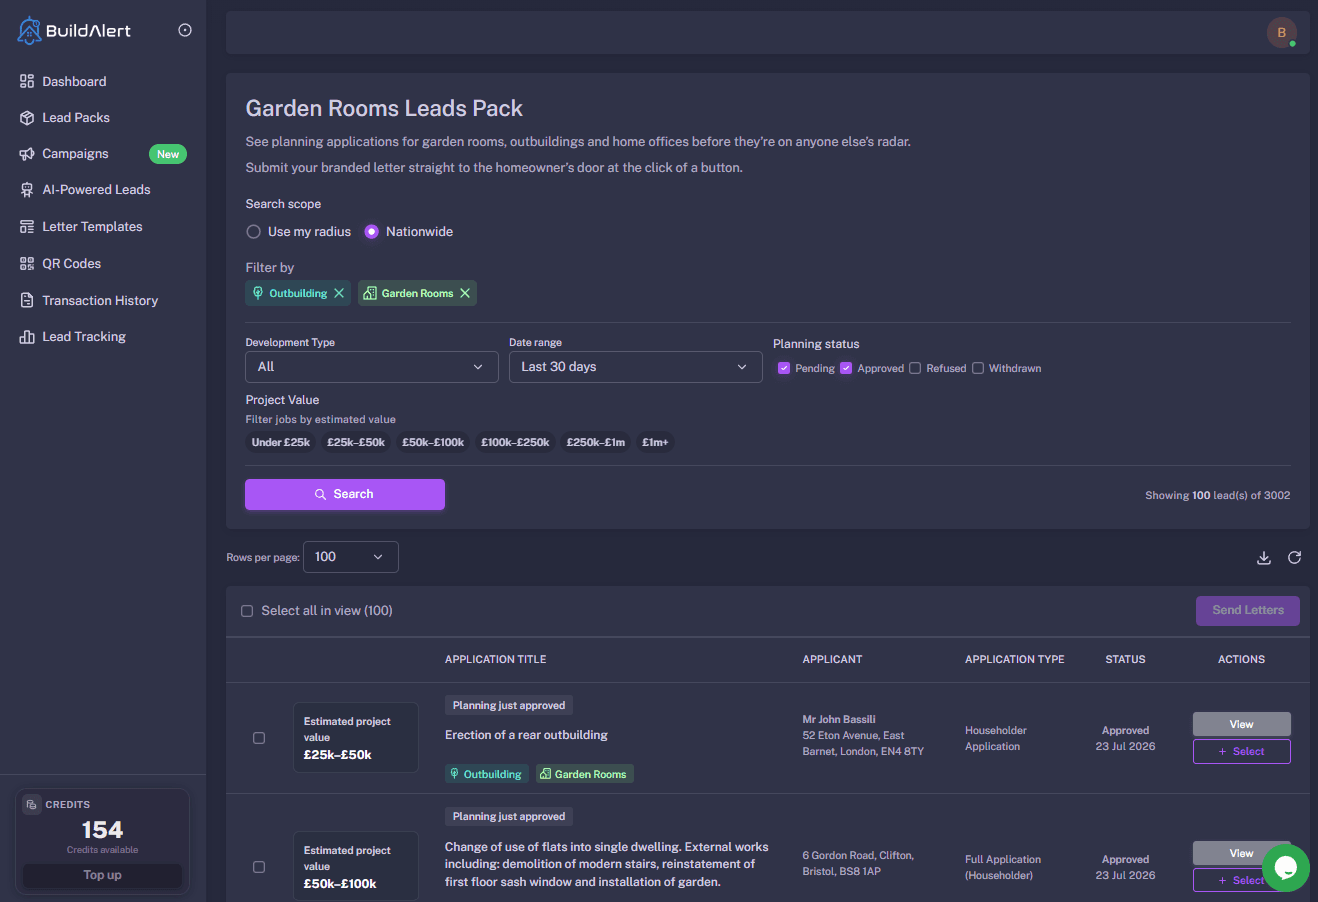Tick checkbox for Erection of rear outbuilding lead

coord(259,738)
